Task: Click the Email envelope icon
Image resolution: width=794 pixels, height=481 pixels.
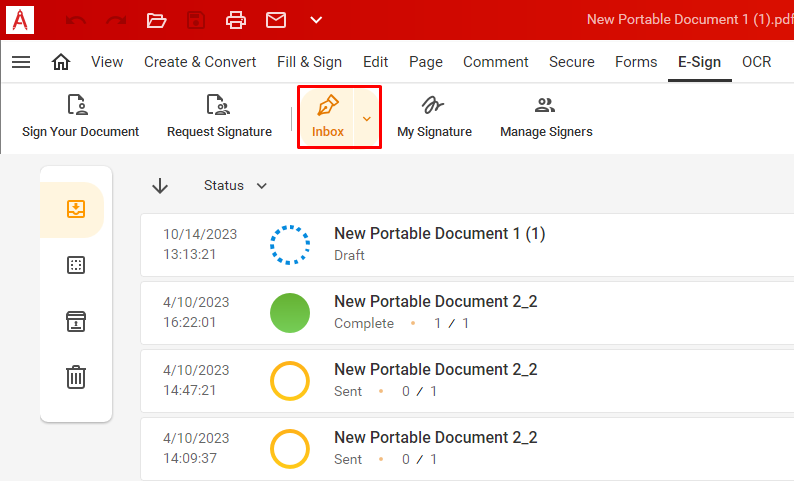Action: [276, 20]
